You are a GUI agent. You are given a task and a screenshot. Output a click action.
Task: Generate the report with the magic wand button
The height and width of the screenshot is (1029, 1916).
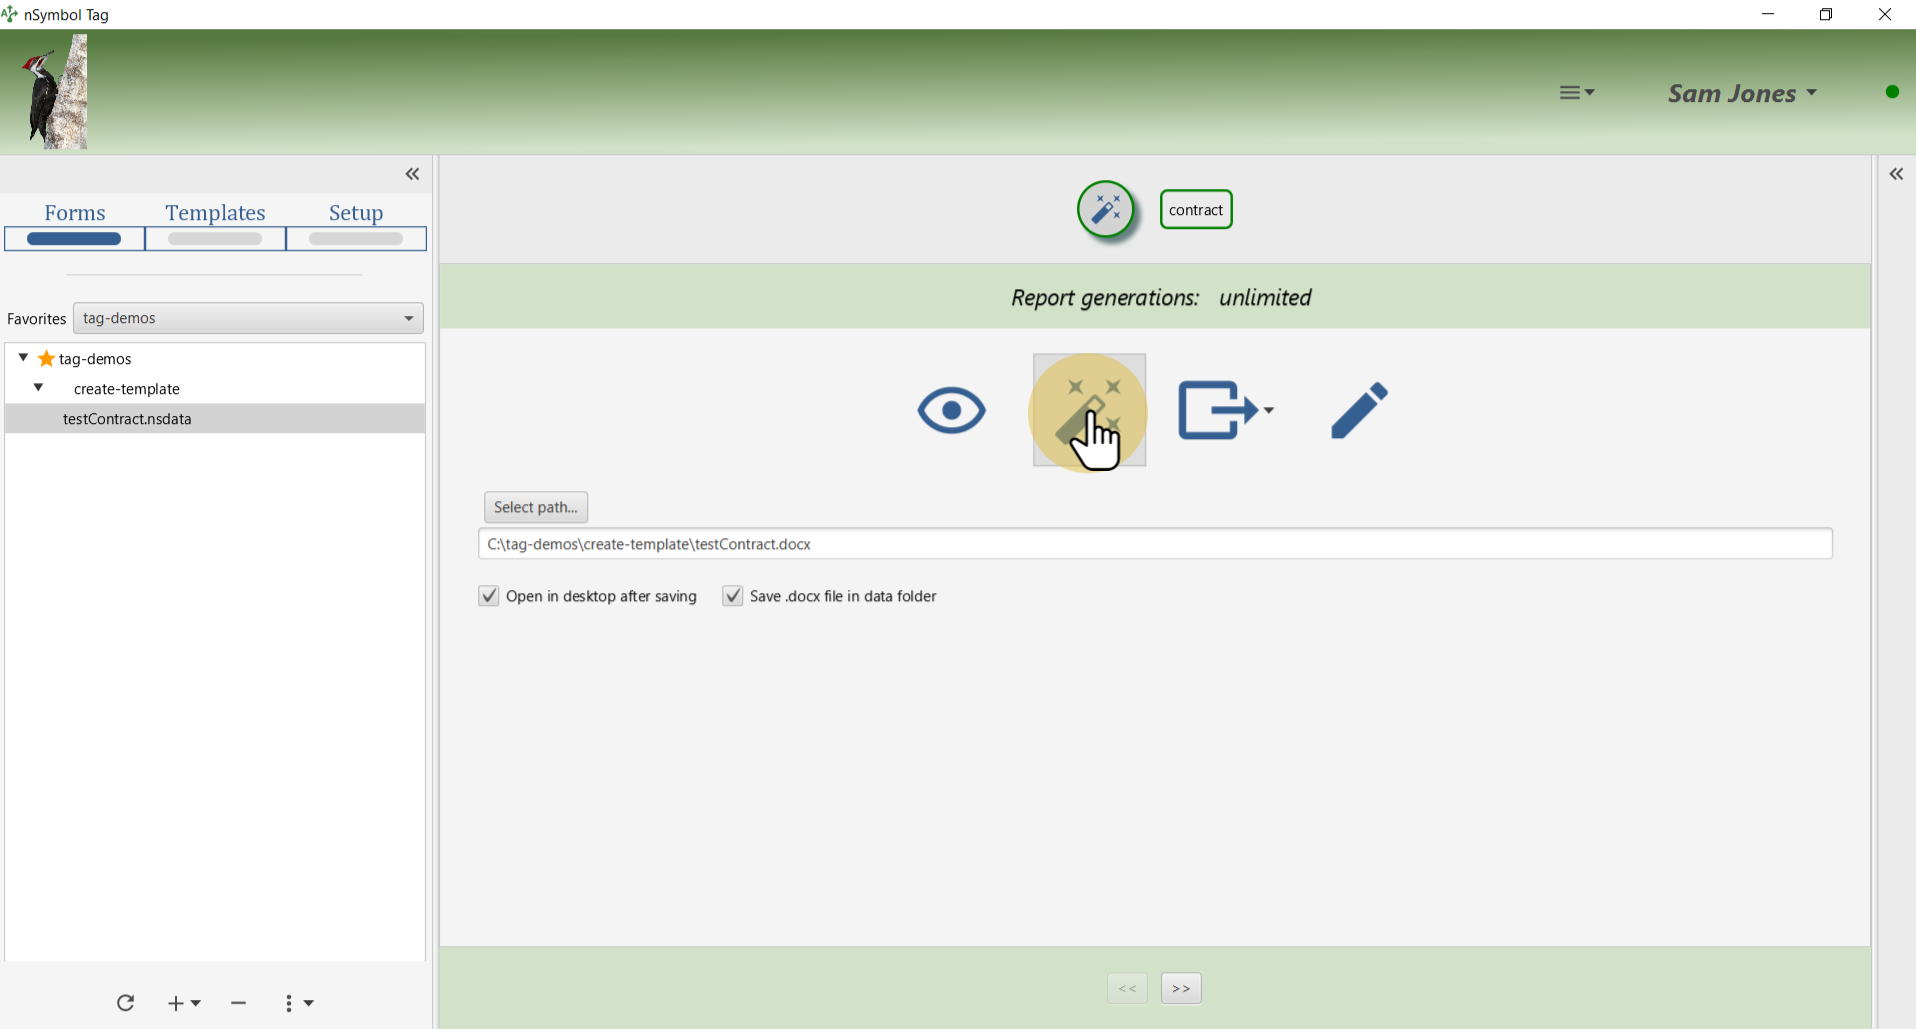pyautogui.click(x=1089, y=410)
